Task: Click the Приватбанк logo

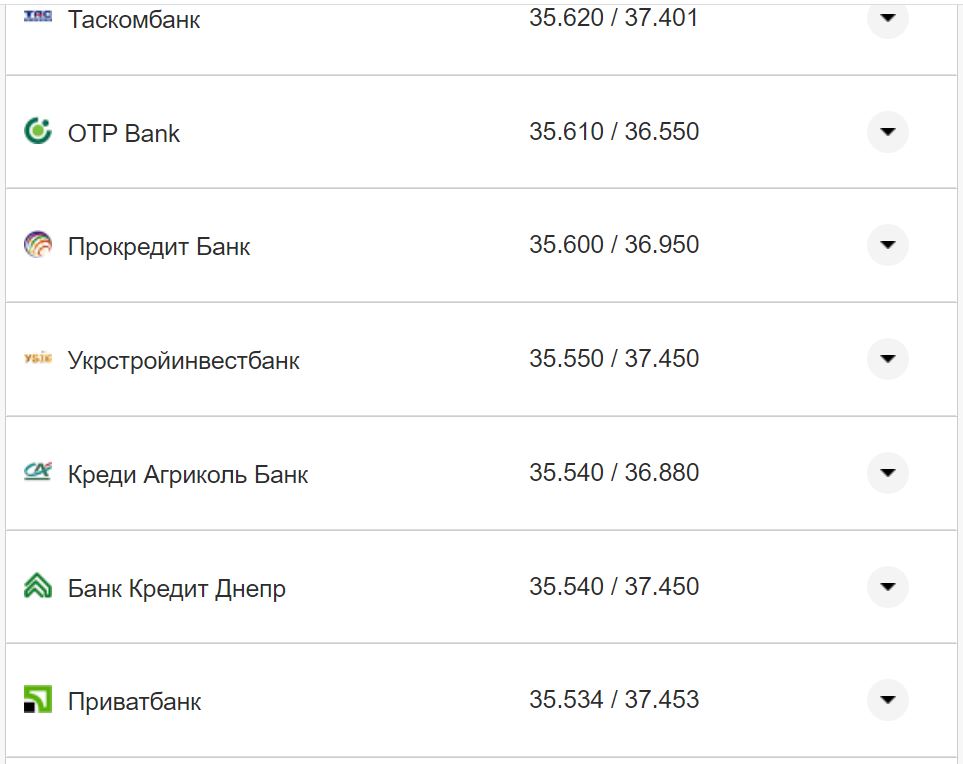Action: pyautogui.click(x=37, y=701)
